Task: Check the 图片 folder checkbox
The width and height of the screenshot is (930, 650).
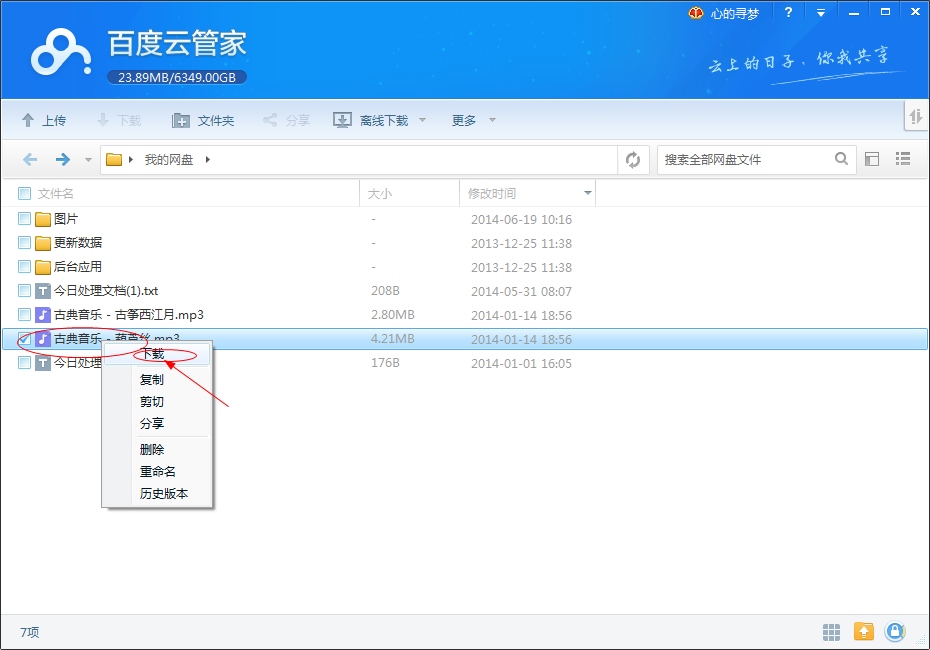Action: (x=24, y=219)
